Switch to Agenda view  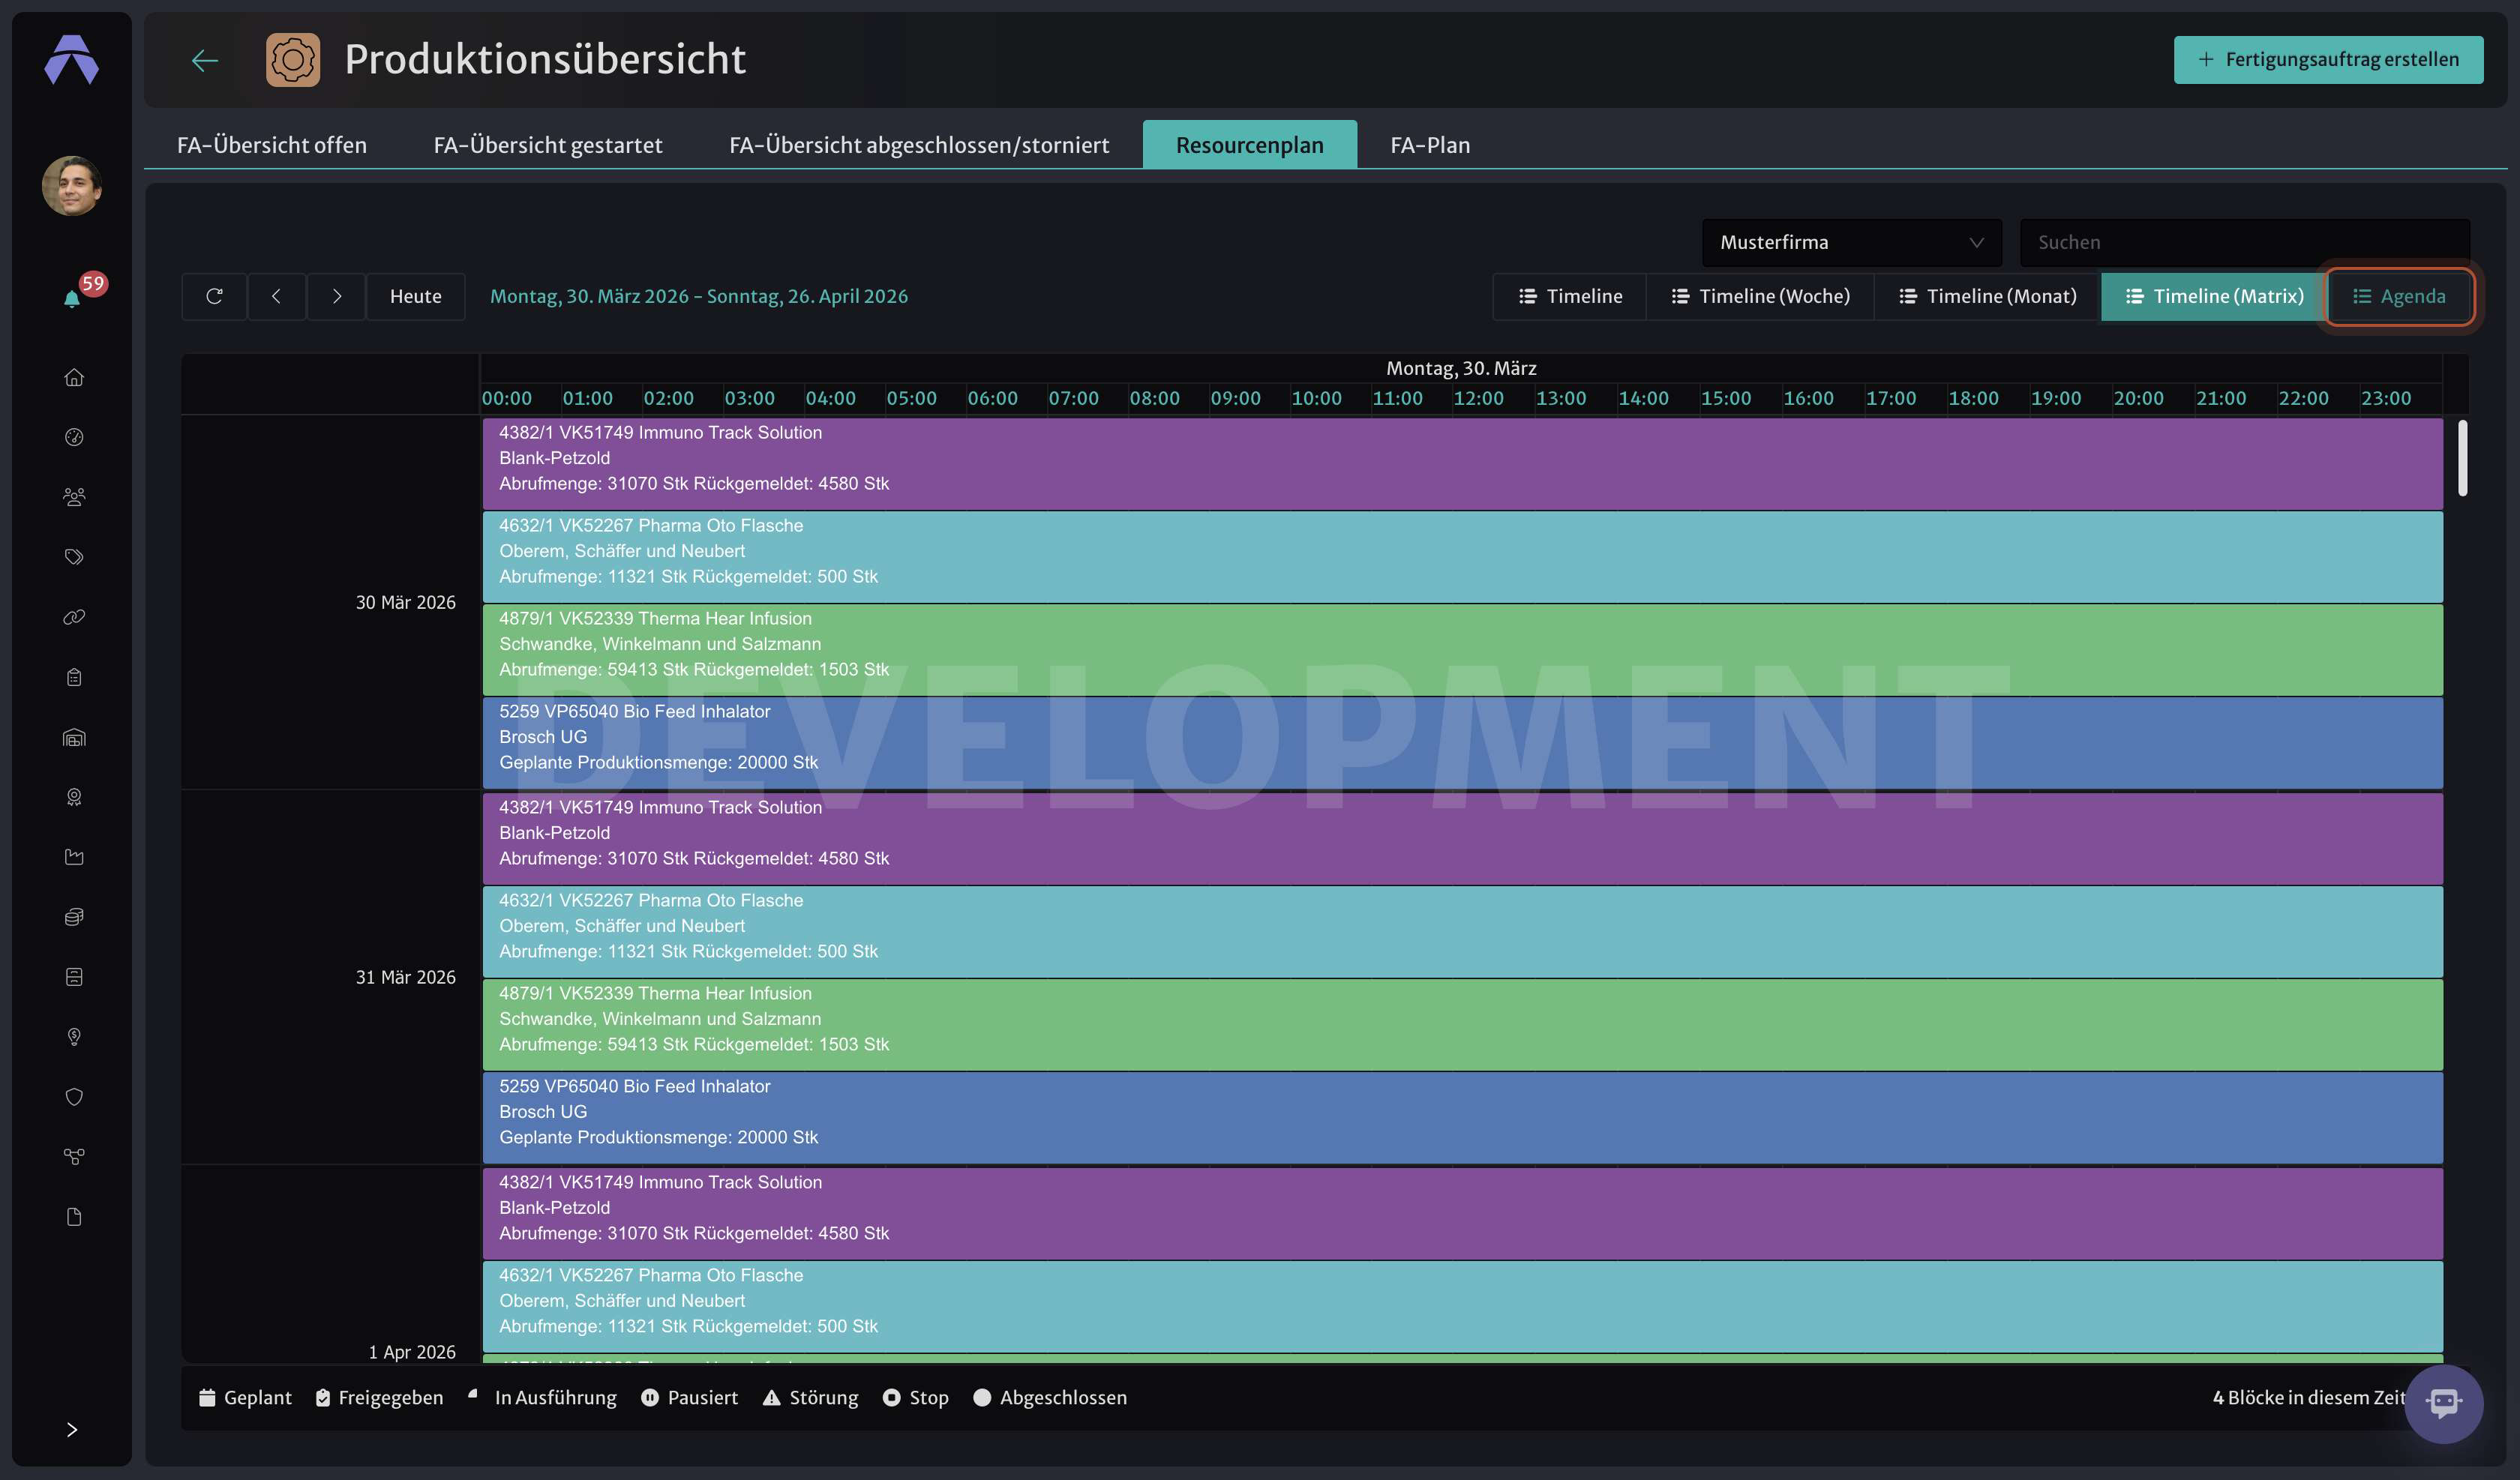pos(2399,296)
